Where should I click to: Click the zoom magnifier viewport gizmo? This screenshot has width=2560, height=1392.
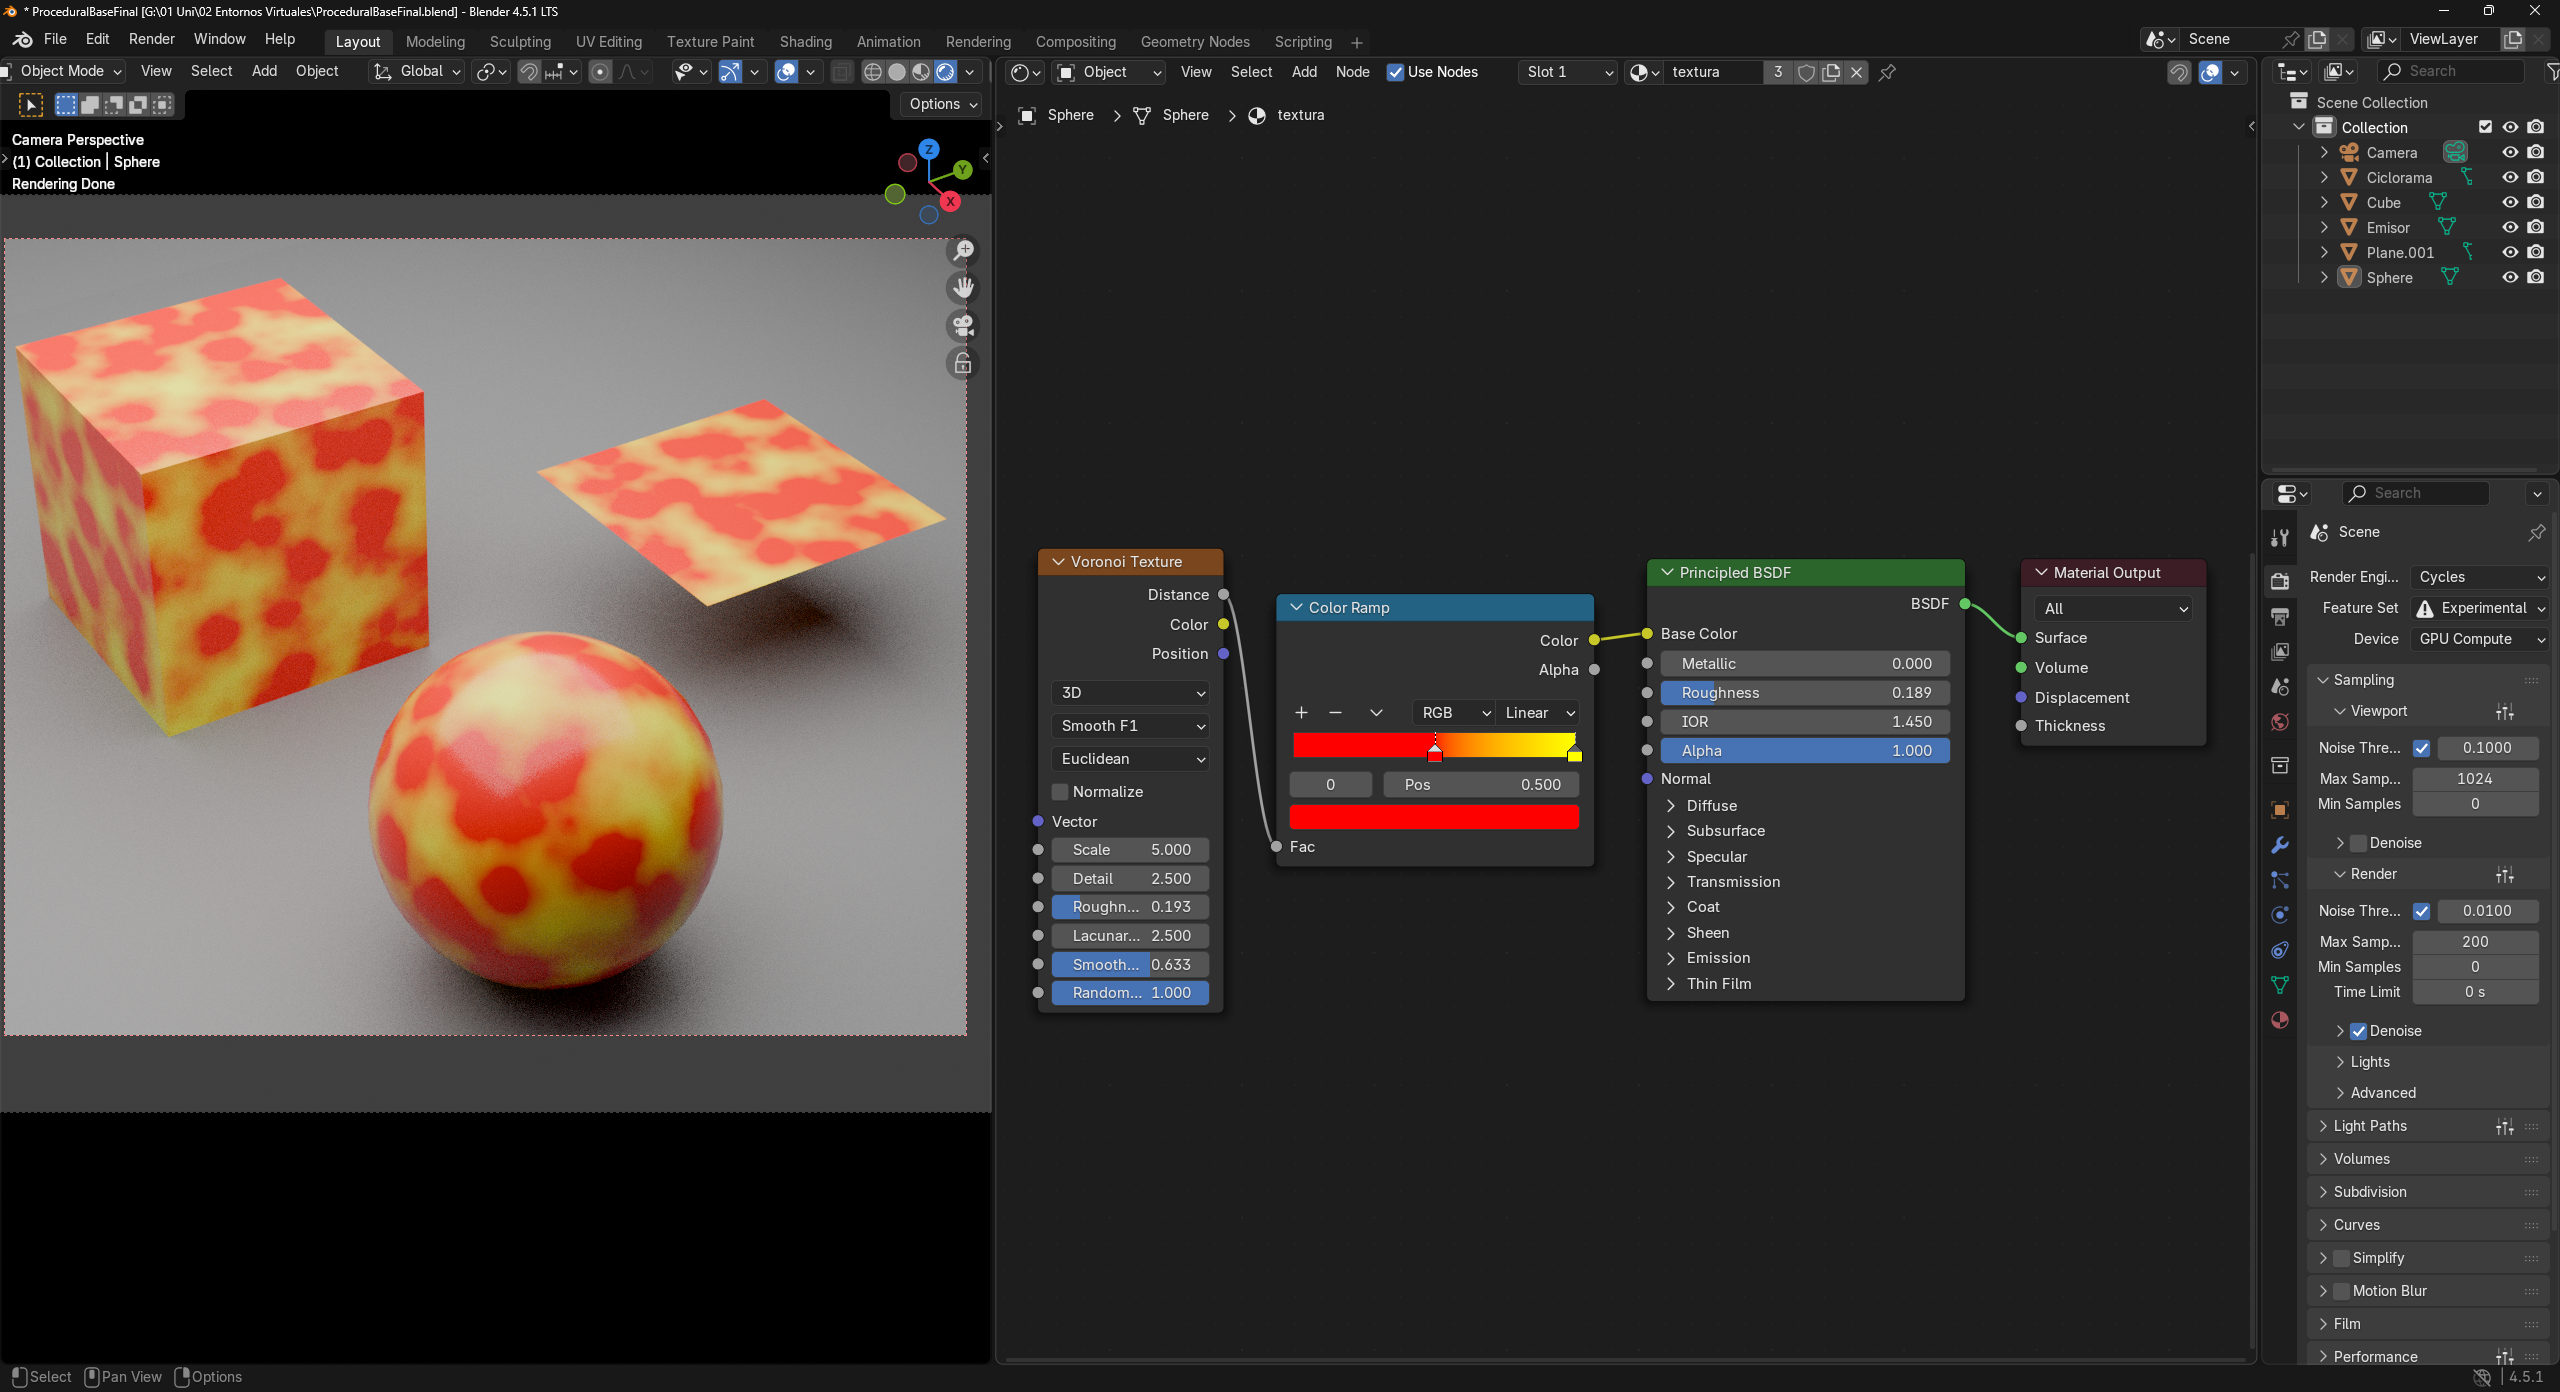(x=963, y=250)
